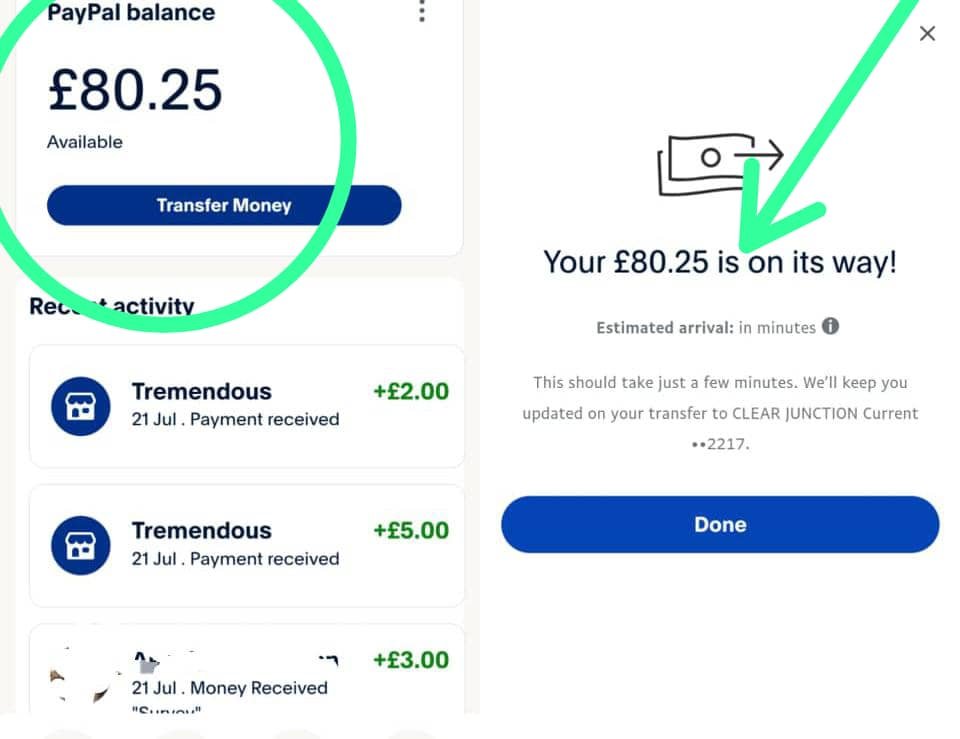960x739 pixels.
Task: Open the Tremendous payment titled with +£5.00
Action: point(202,531)
